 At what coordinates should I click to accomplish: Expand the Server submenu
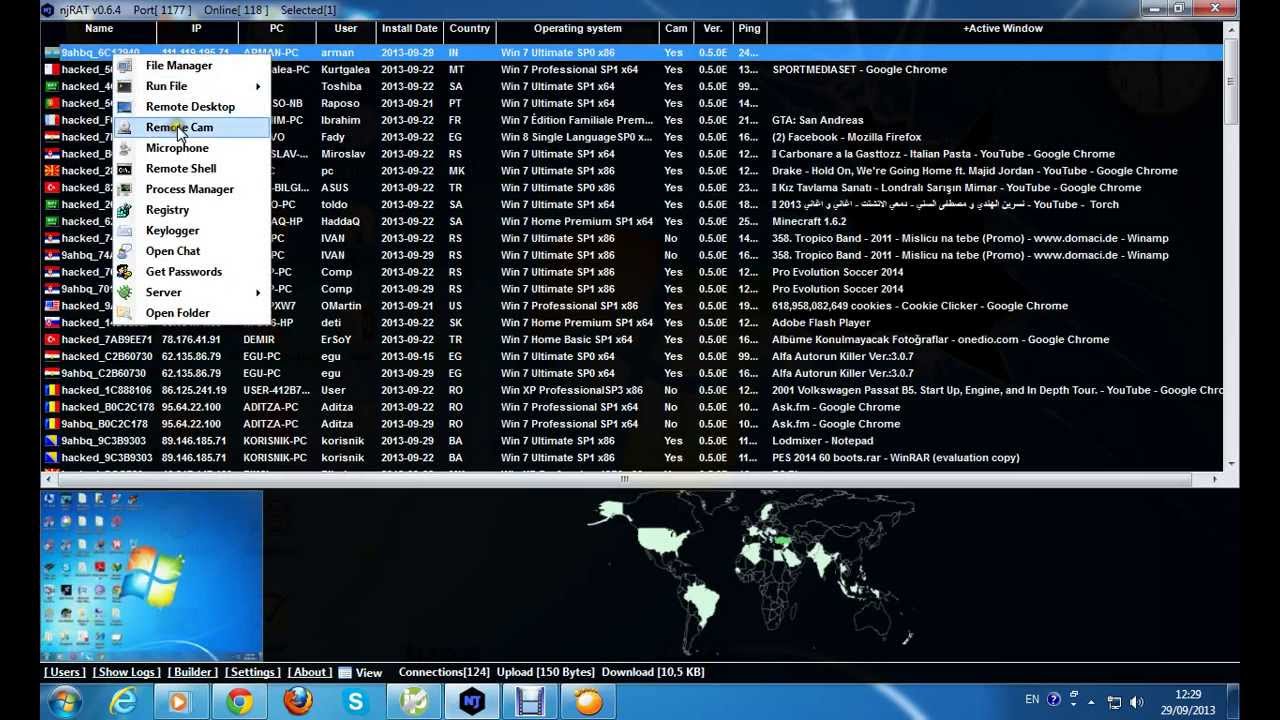[191, 292]
